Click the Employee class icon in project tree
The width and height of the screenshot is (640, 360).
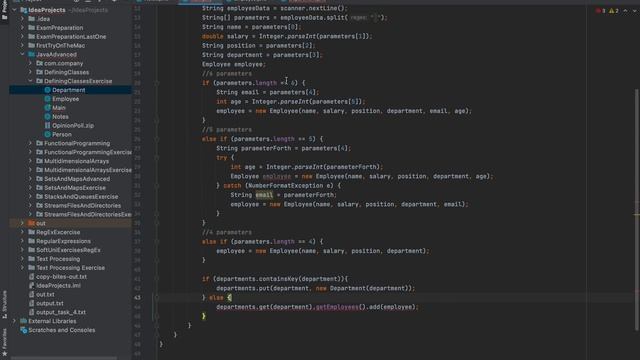click(x=47, y=99)
